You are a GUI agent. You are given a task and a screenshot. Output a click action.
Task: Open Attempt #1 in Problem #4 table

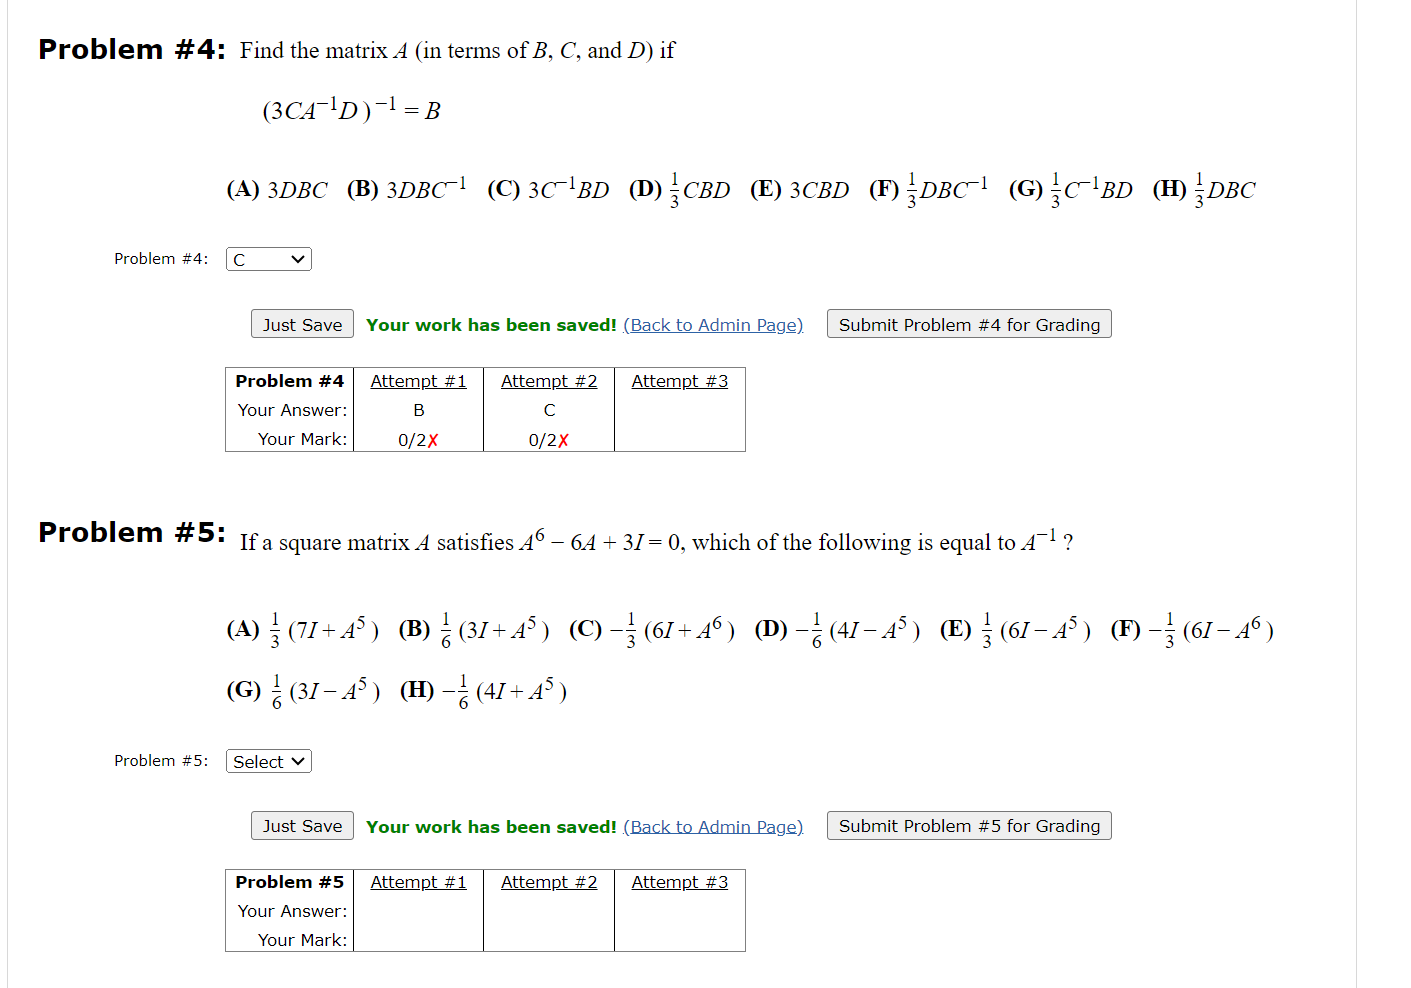click(418, 380)
